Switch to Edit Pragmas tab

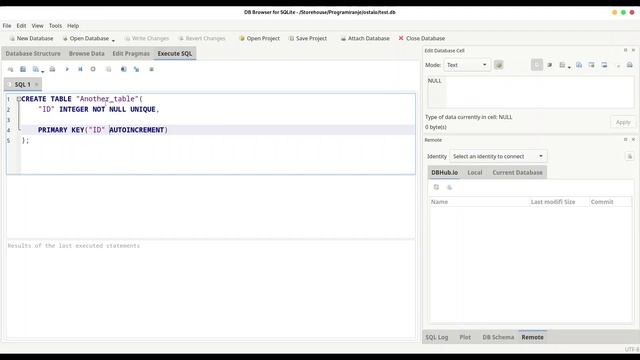click(131, 53)
